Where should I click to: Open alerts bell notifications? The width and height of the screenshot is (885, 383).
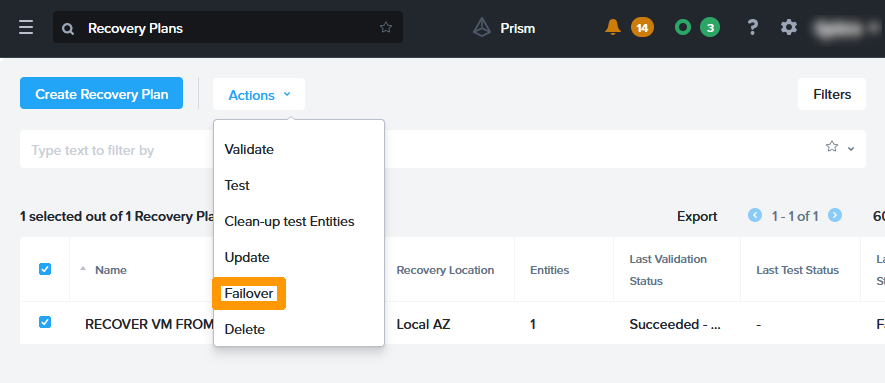coord(612,27)
